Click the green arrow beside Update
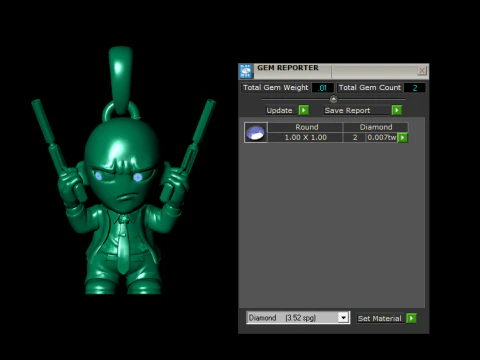 [x=304, y=110]
